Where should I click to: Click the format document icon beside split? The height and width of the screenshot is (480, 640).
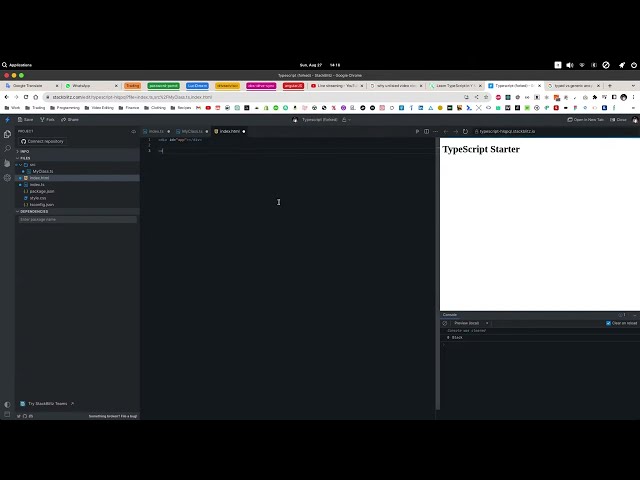417,131
